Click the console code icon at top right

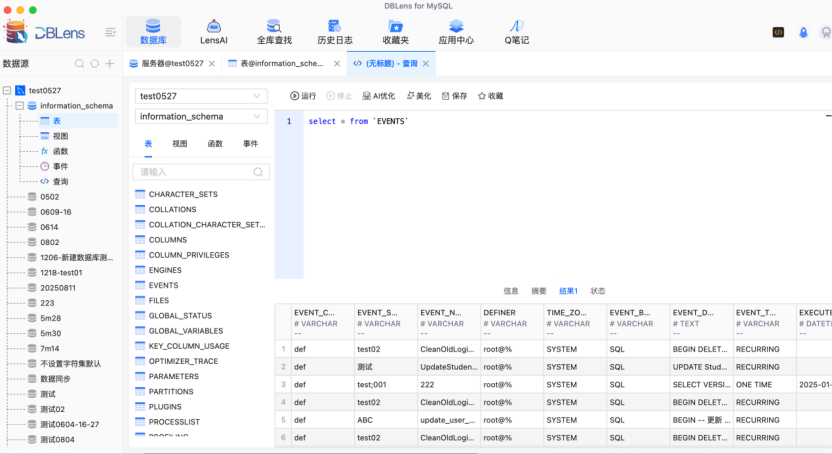click(778, 32)
